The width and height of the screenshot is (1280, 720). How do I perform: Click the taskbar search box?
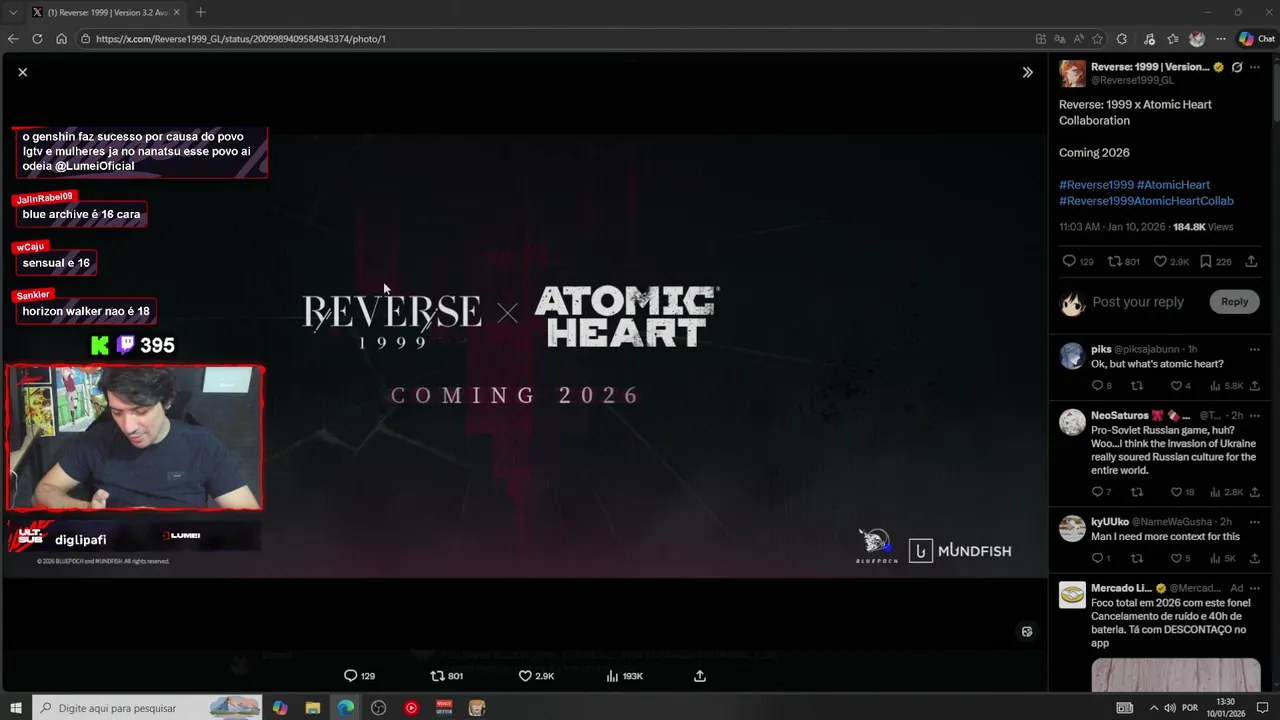(x=148, y=708)
